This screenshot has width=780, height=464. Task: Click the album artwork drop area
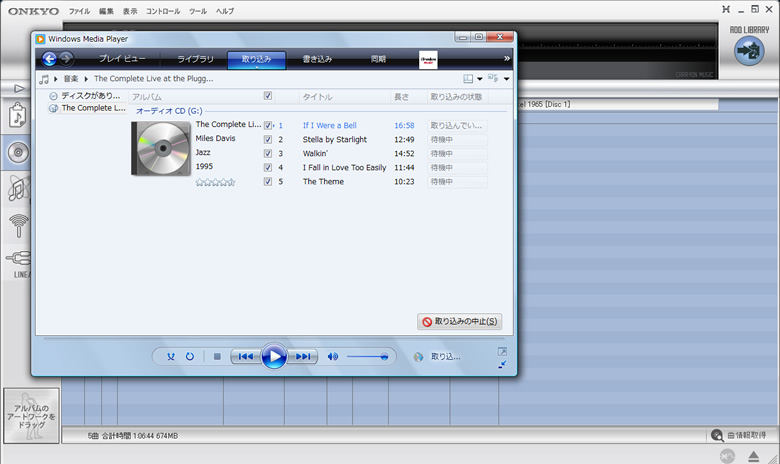click(x=31, y=416)
